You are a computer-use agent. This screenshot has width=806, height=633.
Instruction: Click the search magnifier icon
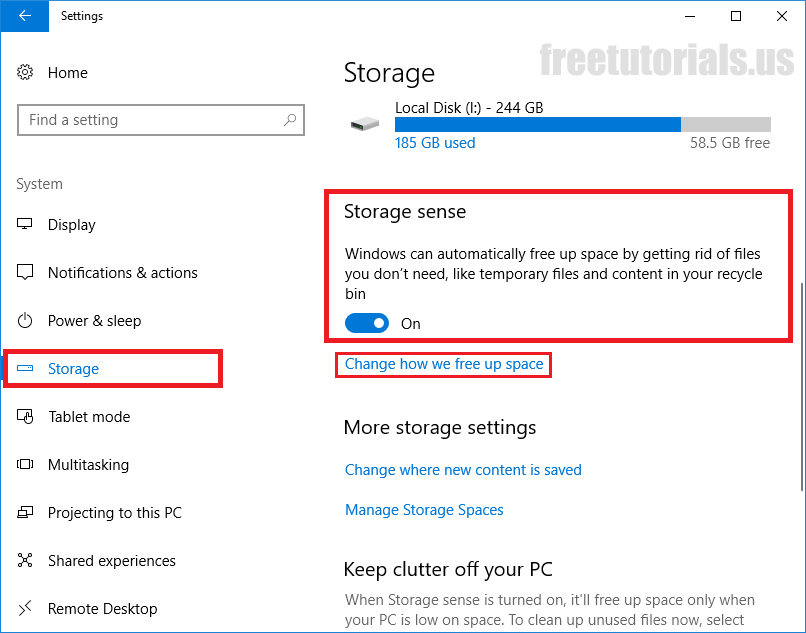[290, 120]
